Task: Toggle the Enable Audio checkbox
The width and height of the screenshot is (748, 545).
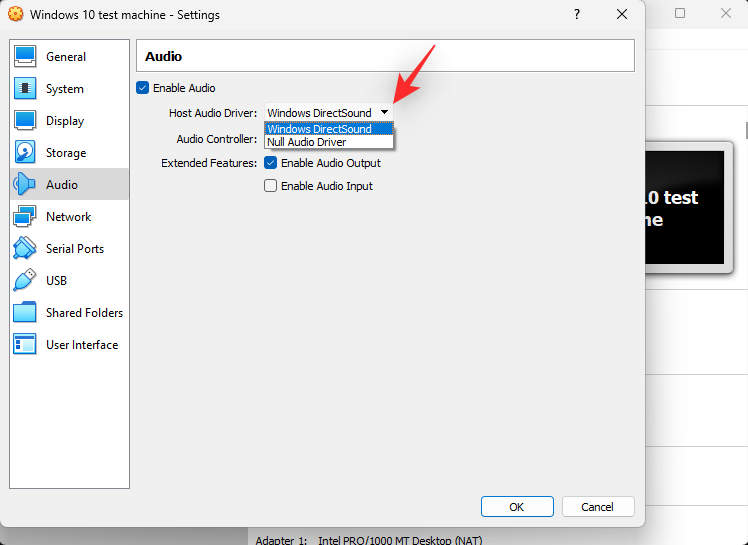Action: [142, 88]
